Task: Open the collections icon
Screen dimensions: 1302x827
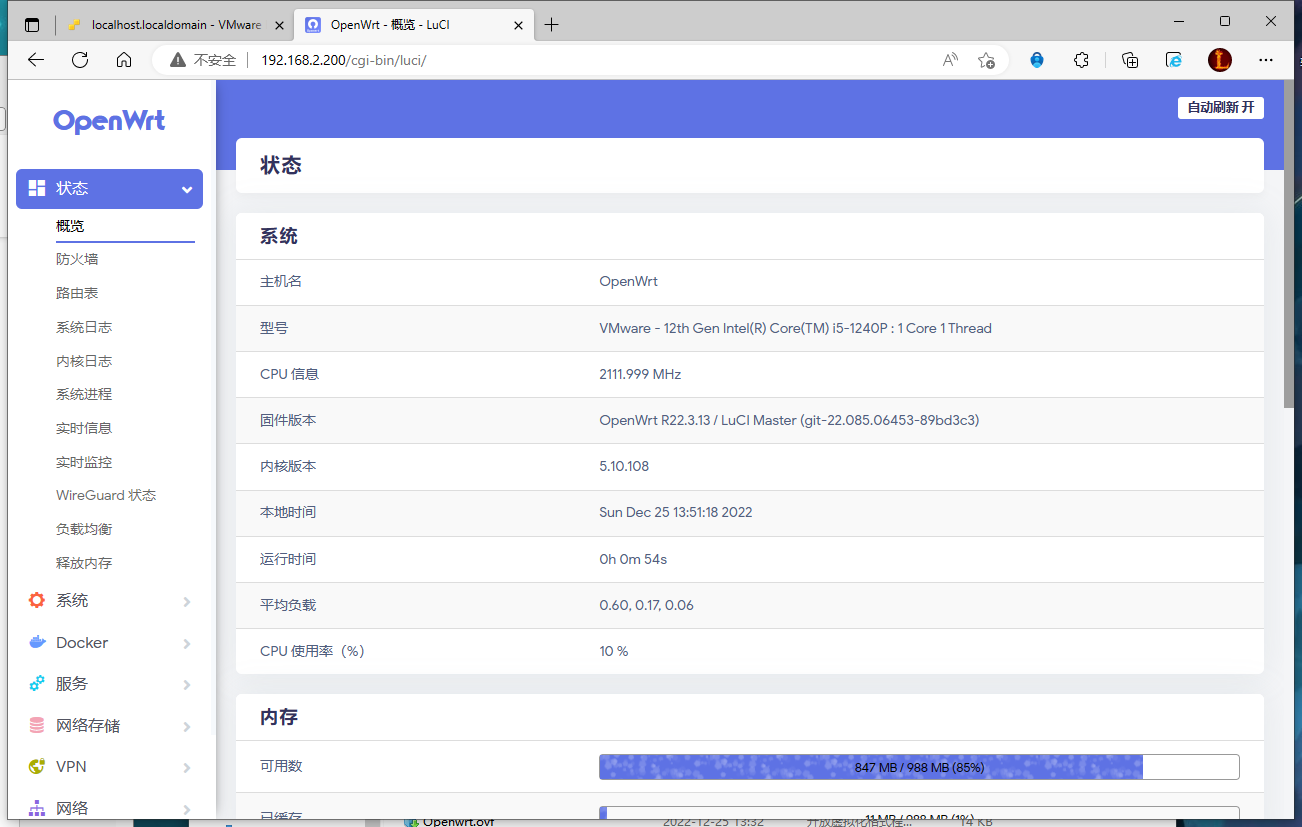Action: (x=1130, y=60)
